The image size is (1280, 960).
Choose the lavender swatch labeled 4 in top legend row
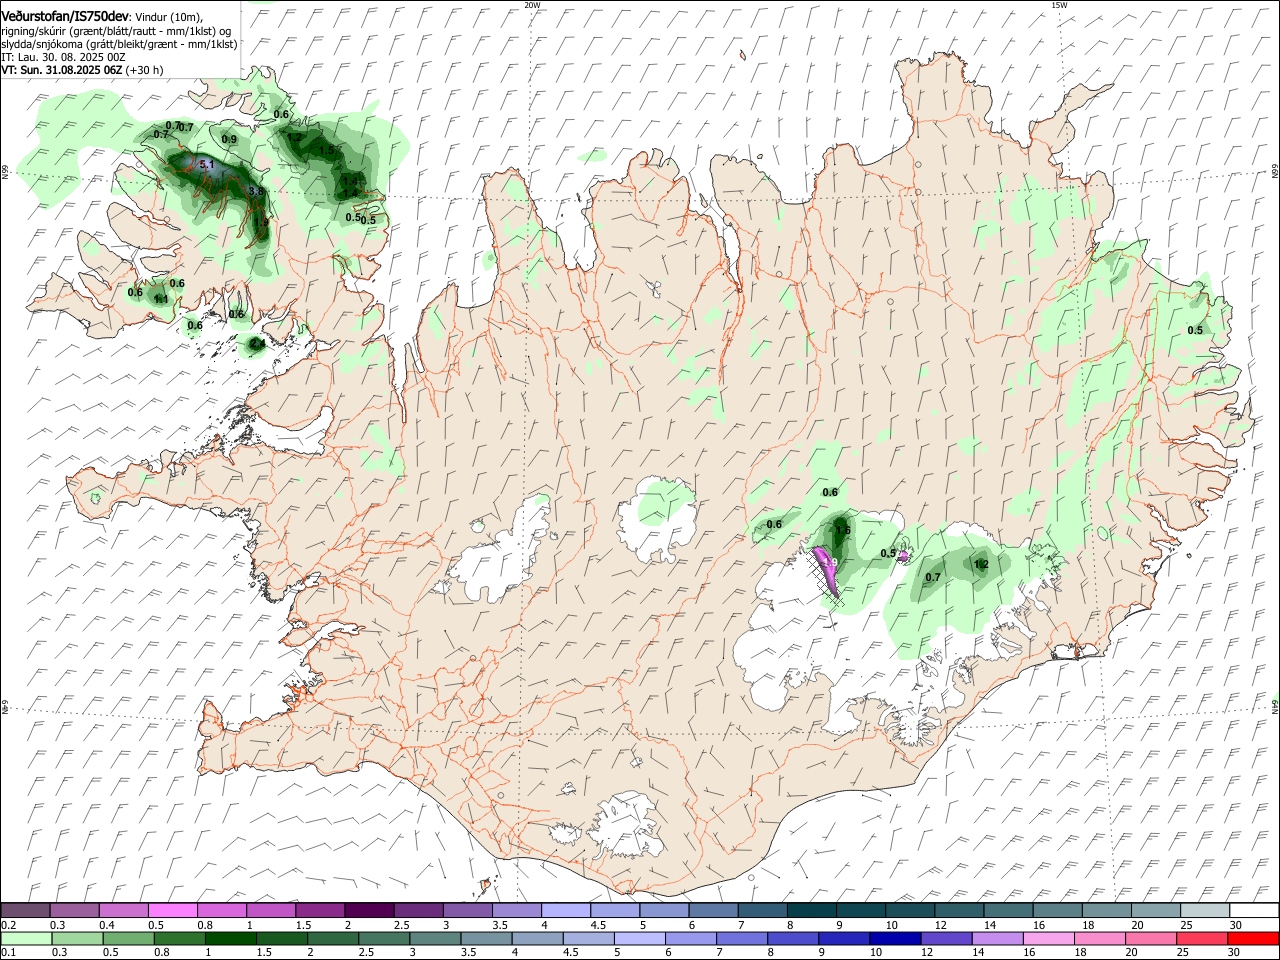tap(565, 910)
